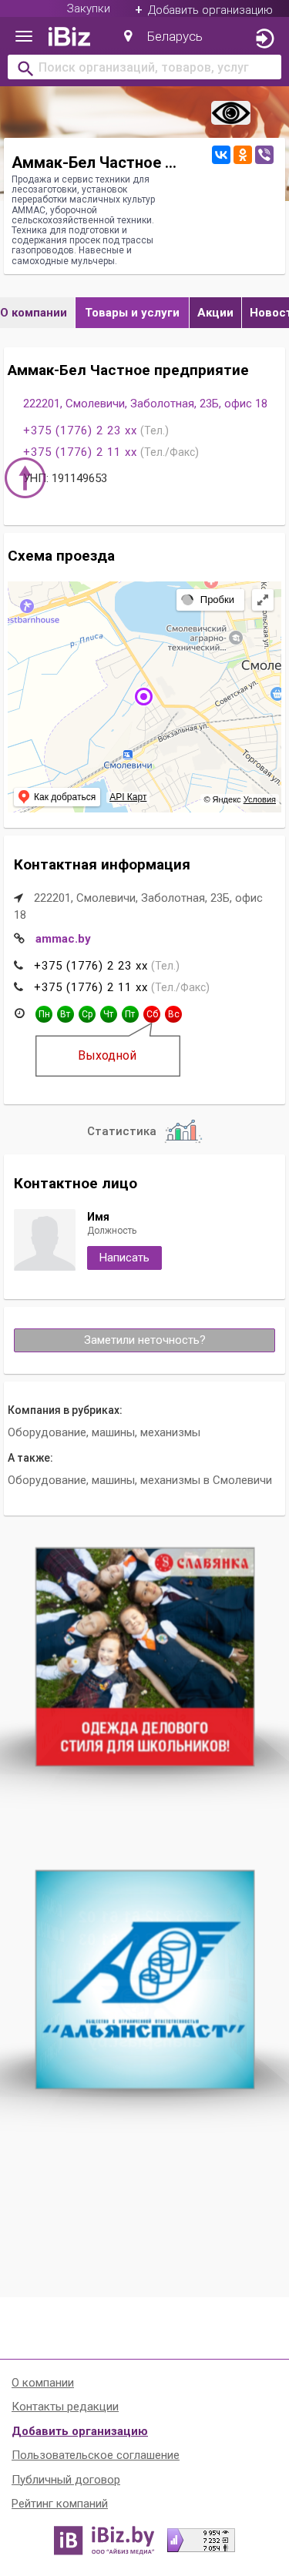The height and width of the screenshot is (2576, 289).
Task: Click the login arrow icon in header
Action: click(x=264, y=38)
